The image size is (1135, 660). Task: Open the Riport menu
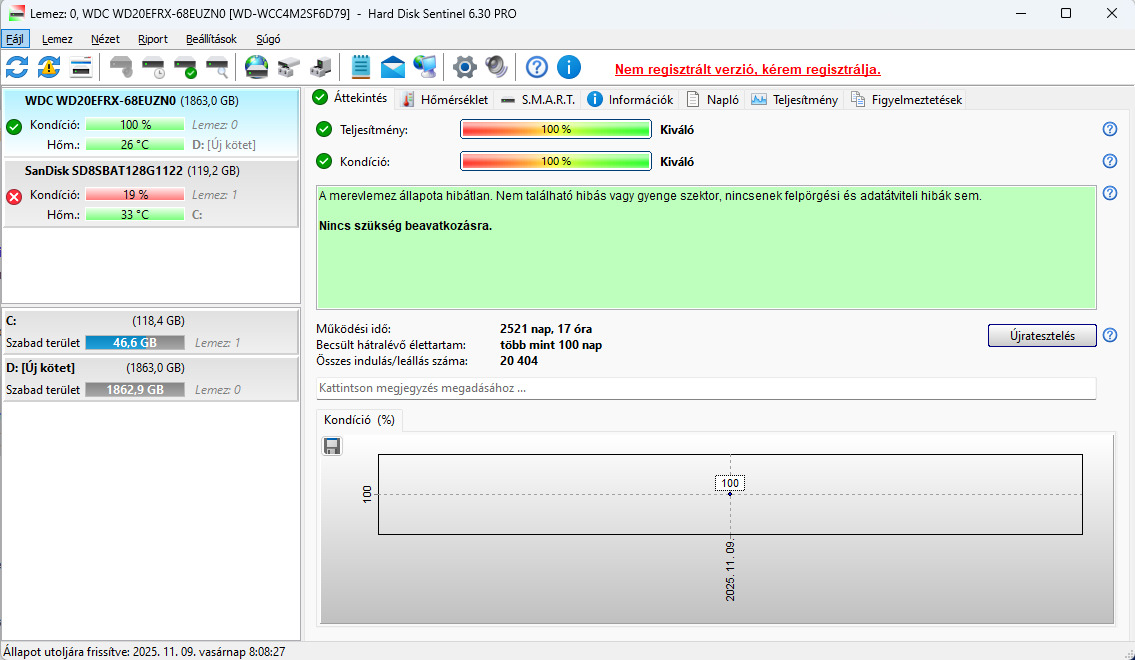point(153,39)
